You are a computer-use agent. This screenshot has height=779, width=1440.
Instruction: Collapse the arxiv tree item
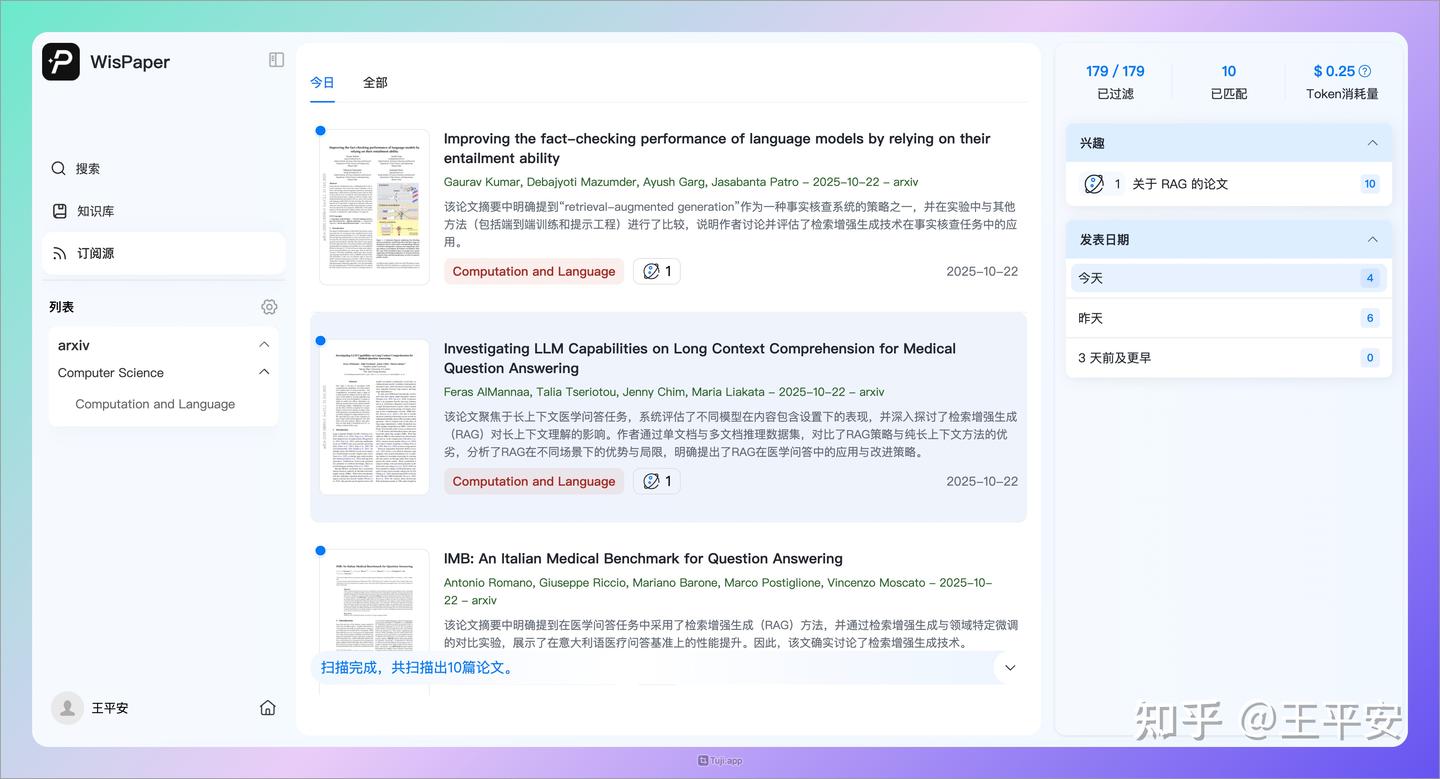point(263,343)
